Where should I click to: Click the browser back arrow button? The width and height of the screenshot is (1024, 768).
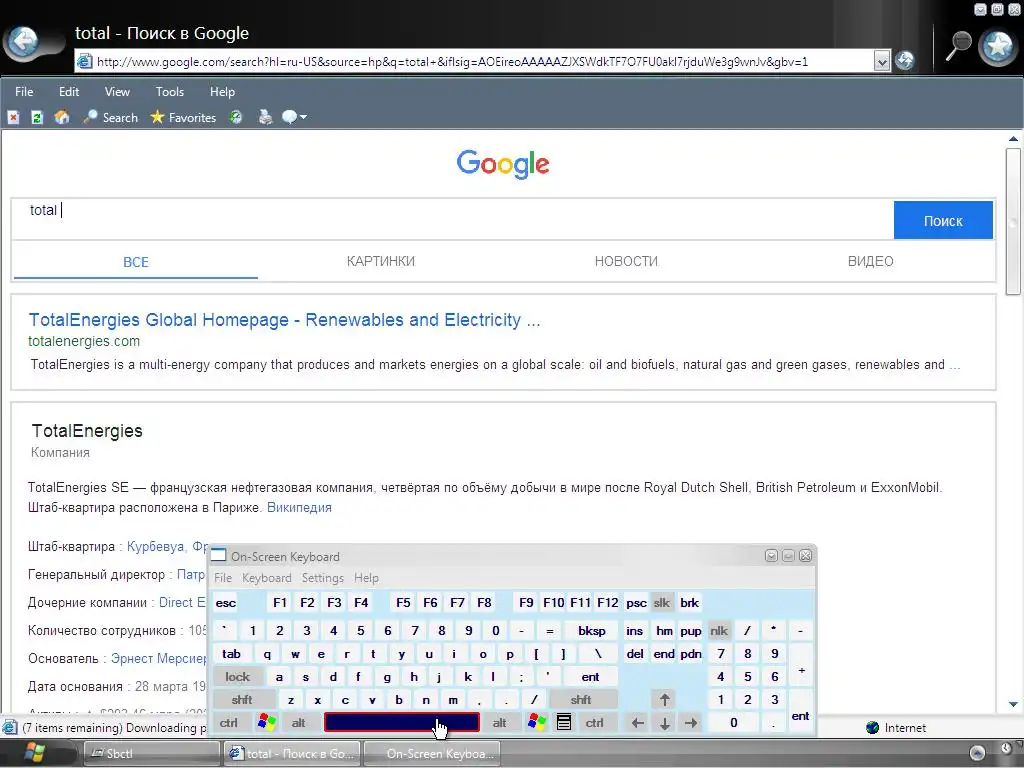[25, 42]
